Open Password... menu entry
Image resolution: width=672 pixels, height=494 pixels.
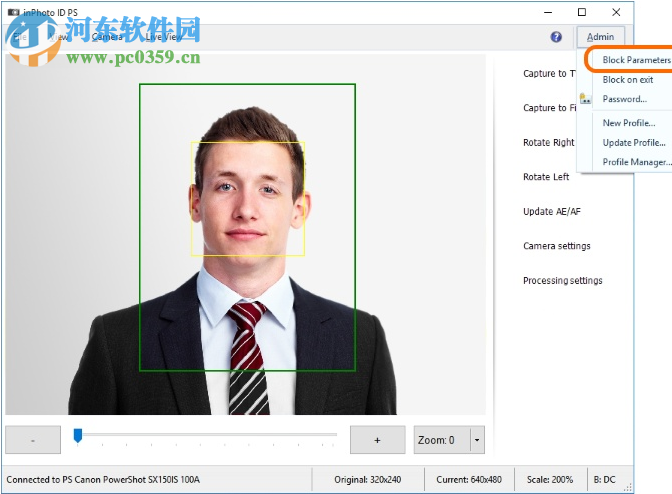point(624,99)
